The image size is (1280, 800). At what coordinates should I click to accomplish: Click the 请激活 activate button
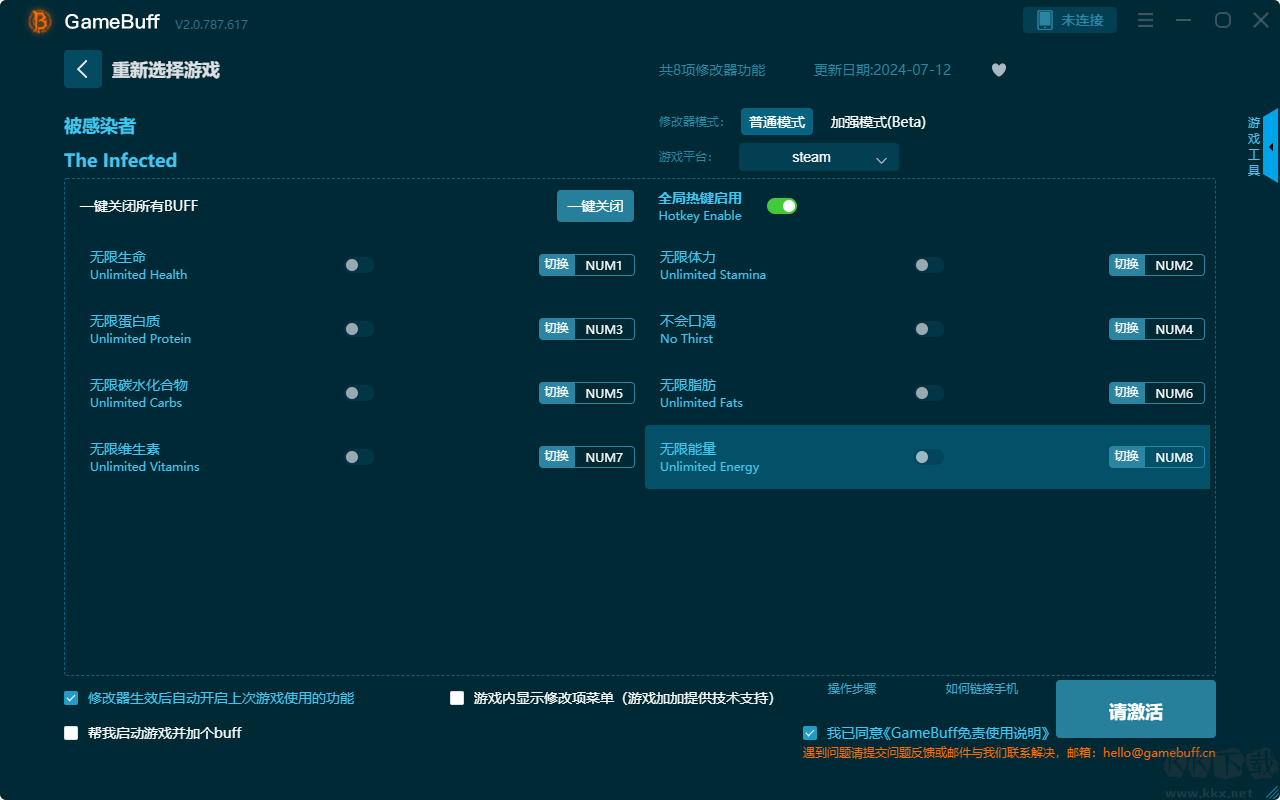click(1136, 712)
